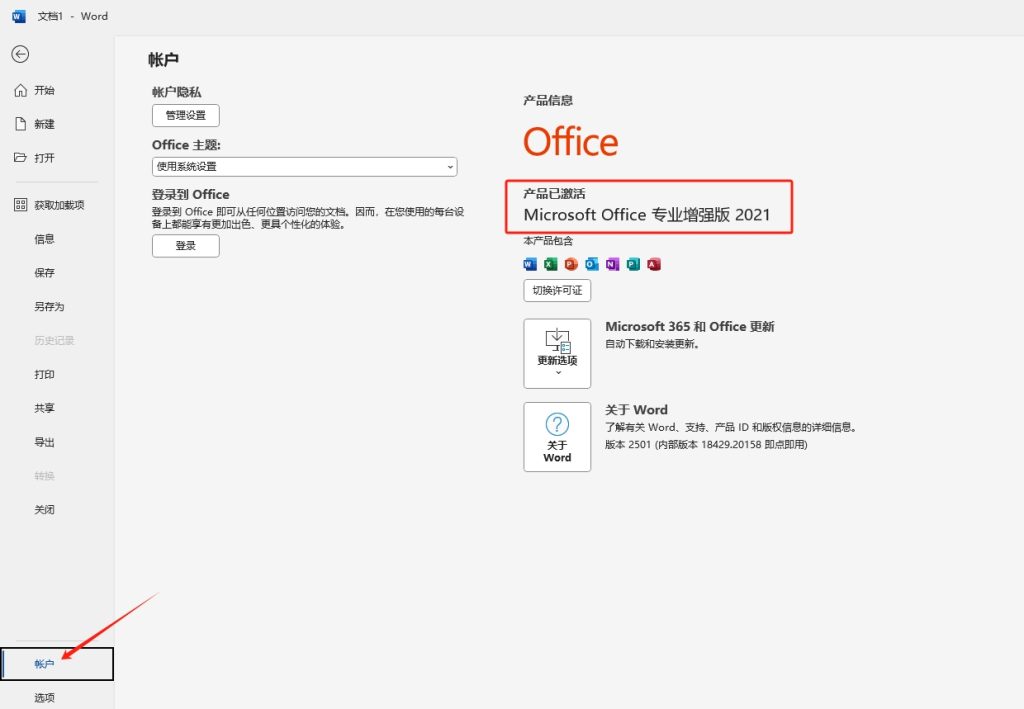The height and width of the screenshot is (709, 1024).
Task: Click the 帐户隐私 heading
Action: coord(177,92)
